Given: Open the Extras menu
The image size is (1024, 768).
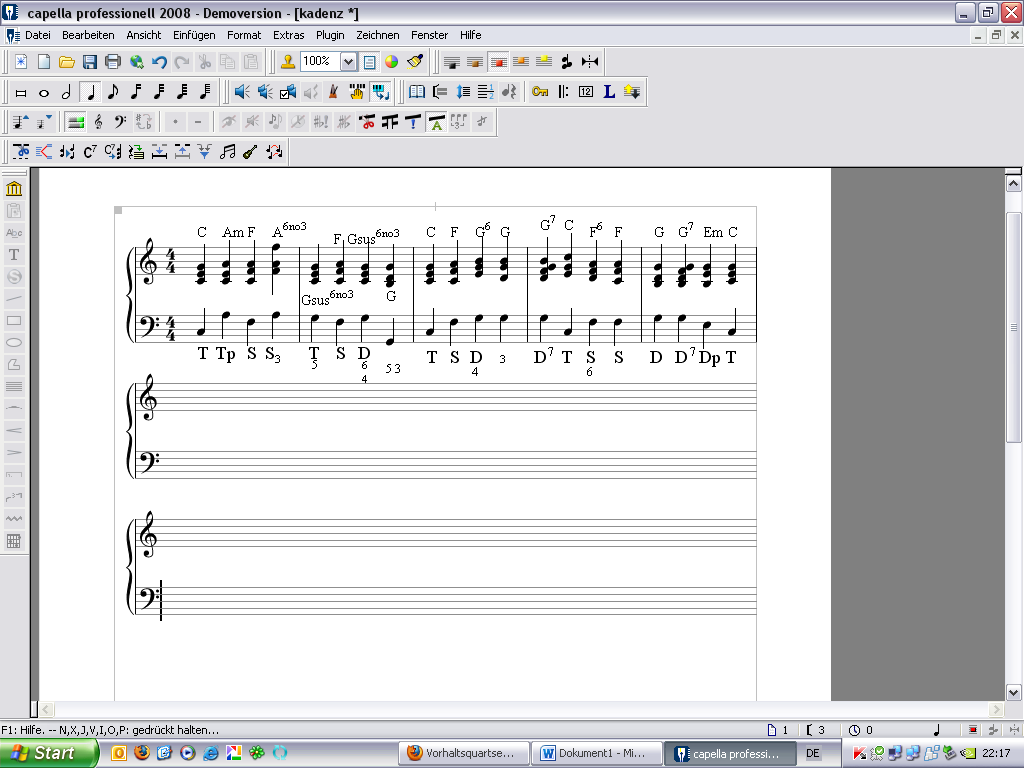Looking at the screenshot, I should tap(289, 35).
